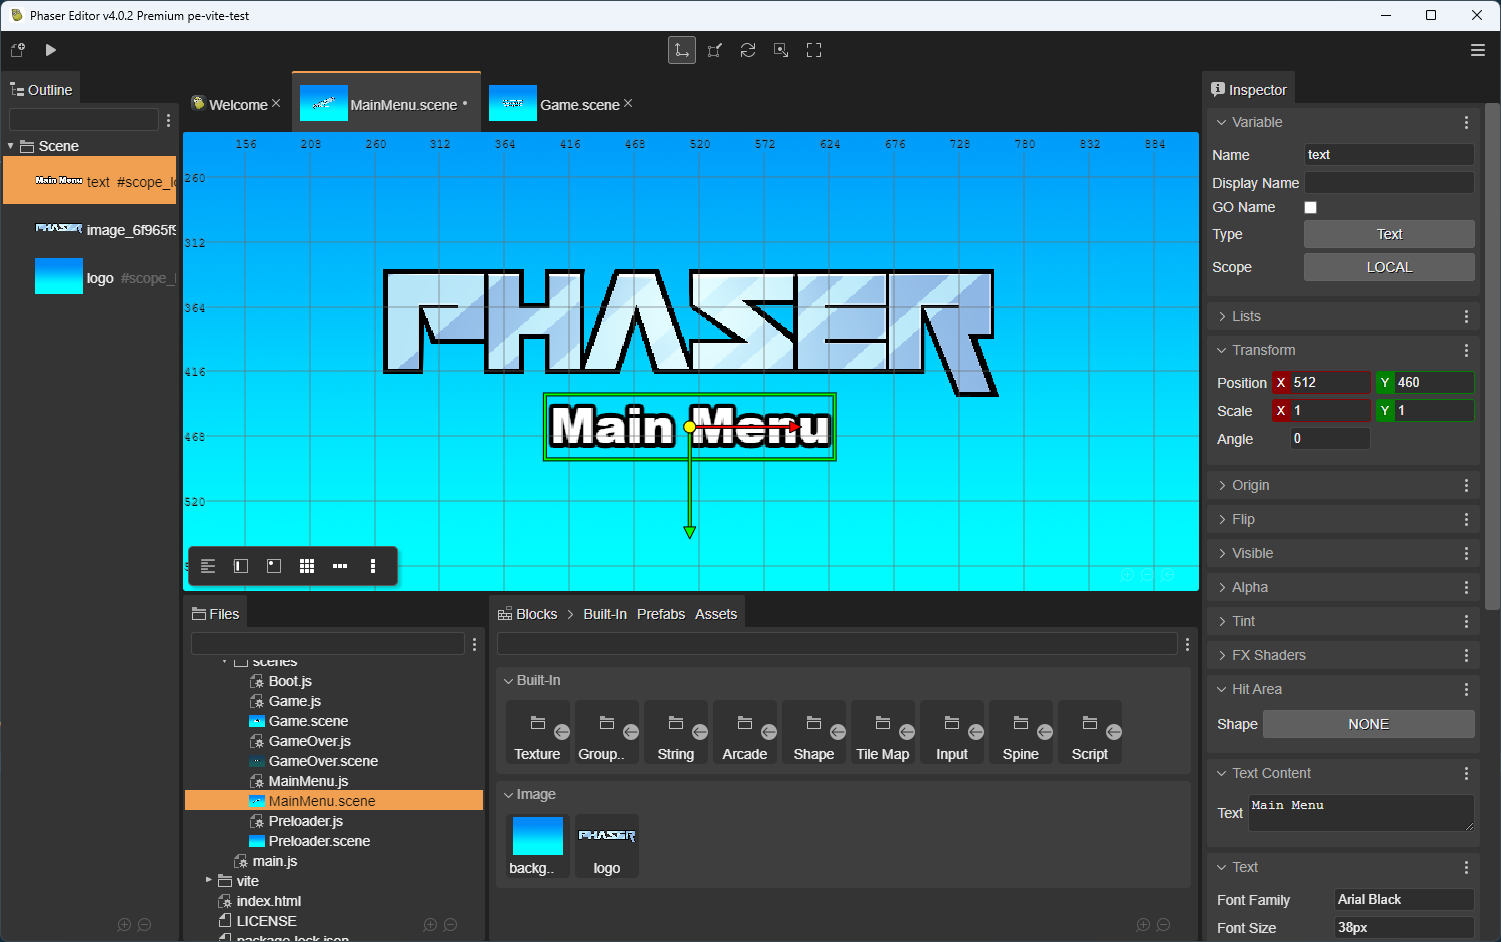
Task: Open the Assets tab in Blocks
Action: [716, 614]
